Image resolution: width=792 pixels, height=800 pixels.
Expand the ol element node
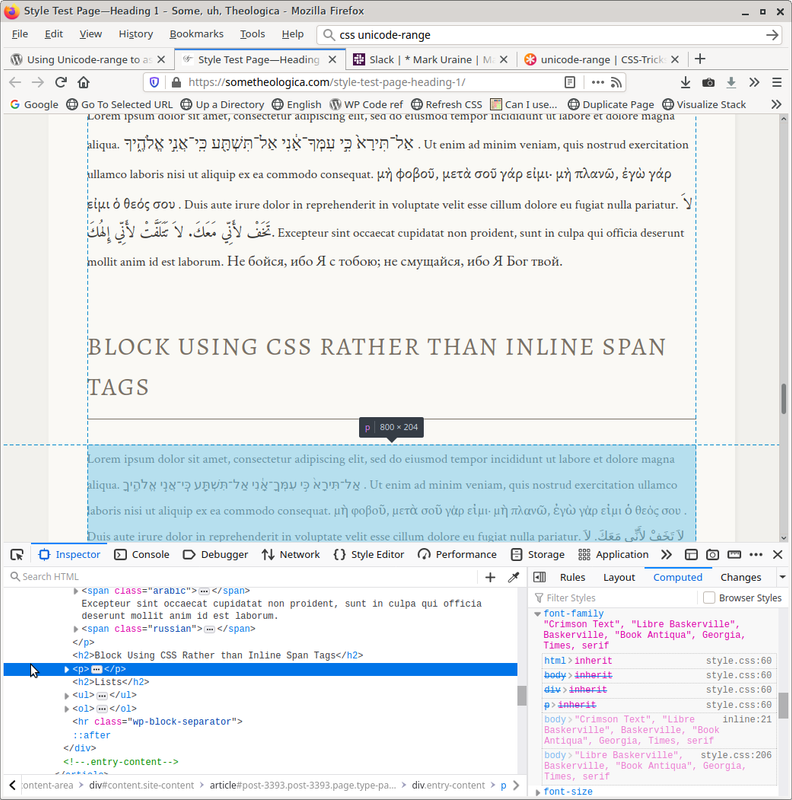(x=66, y=709)
